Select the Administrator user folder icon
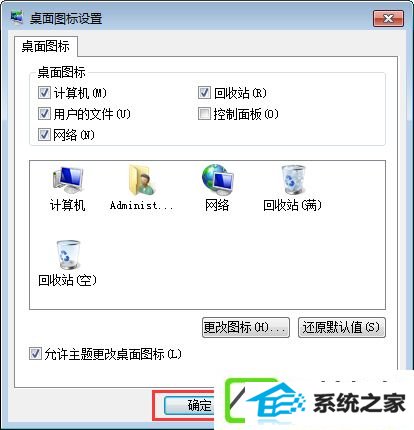 (142, 180)
